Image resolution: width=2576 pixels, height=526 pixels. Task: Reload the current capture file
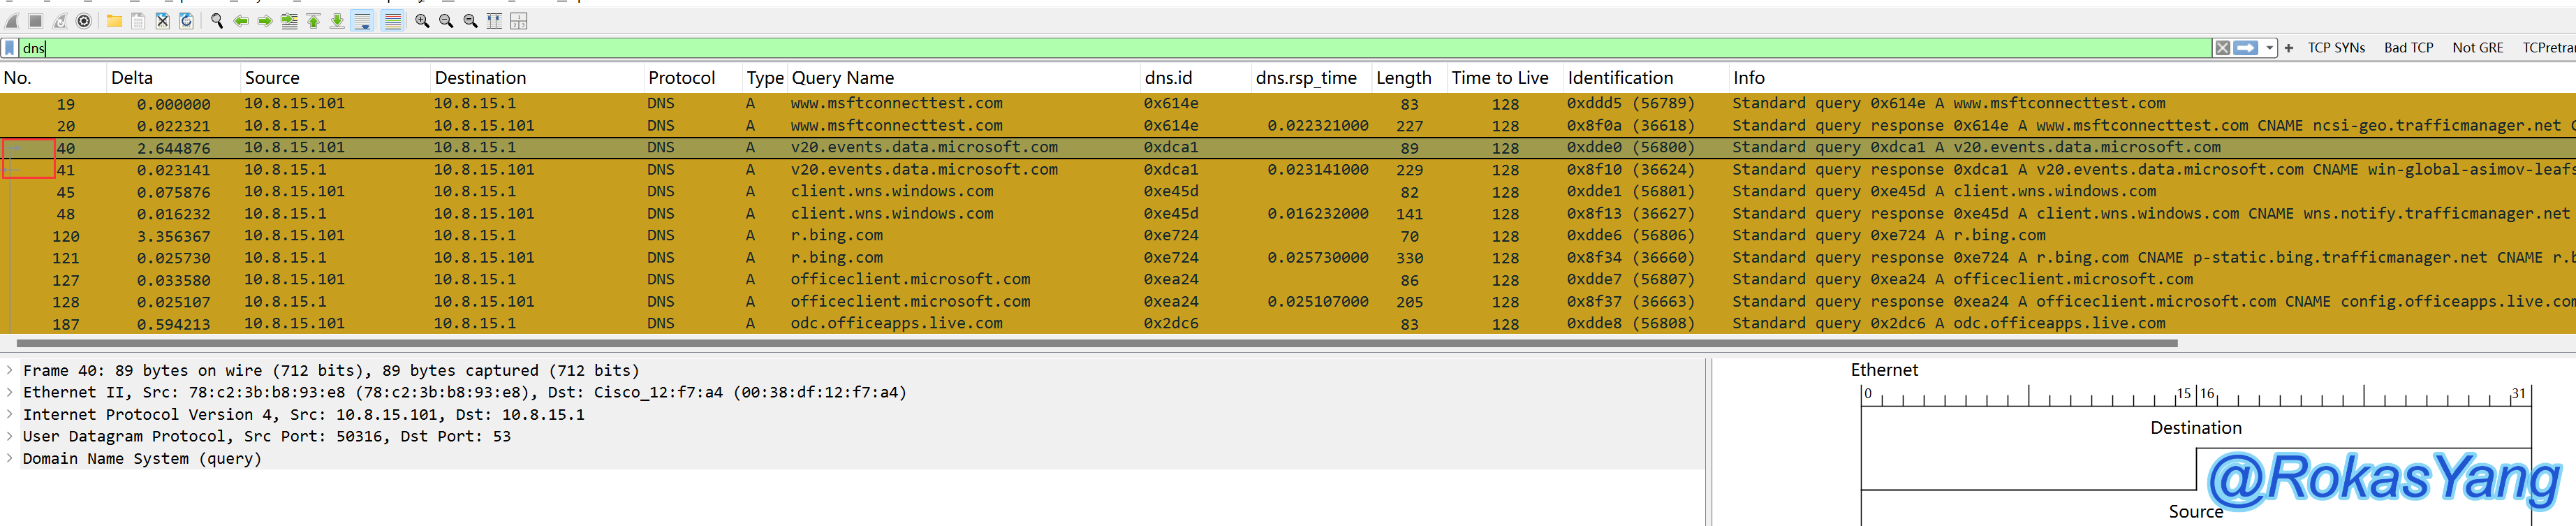pyautogui.click(x=186, y=21)
